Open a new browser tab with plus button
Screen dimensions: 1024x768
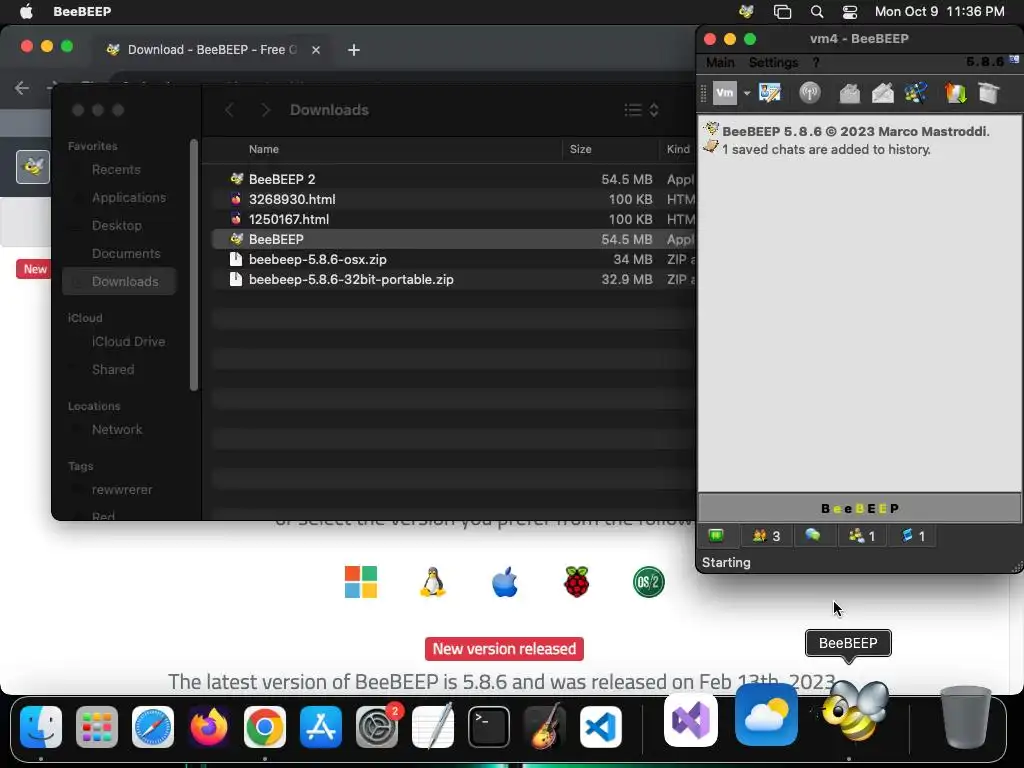pos(354,50)
